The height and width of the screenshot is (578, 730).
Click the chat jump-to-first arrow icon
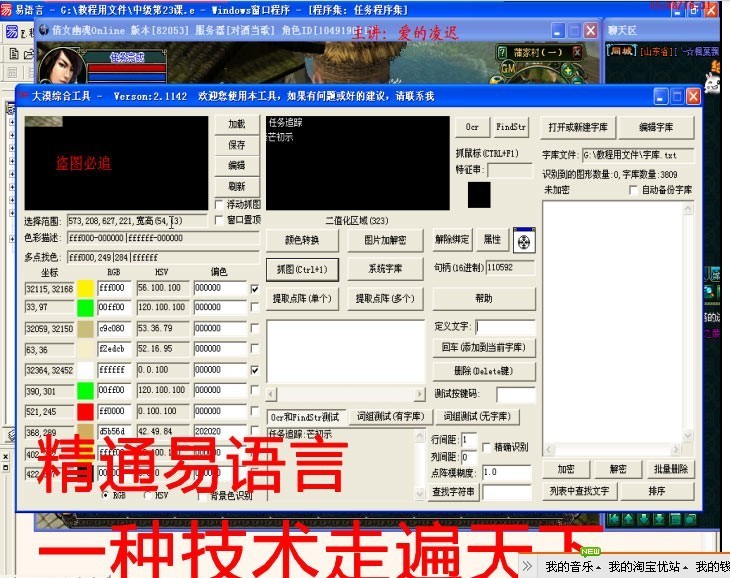(614, 519)
